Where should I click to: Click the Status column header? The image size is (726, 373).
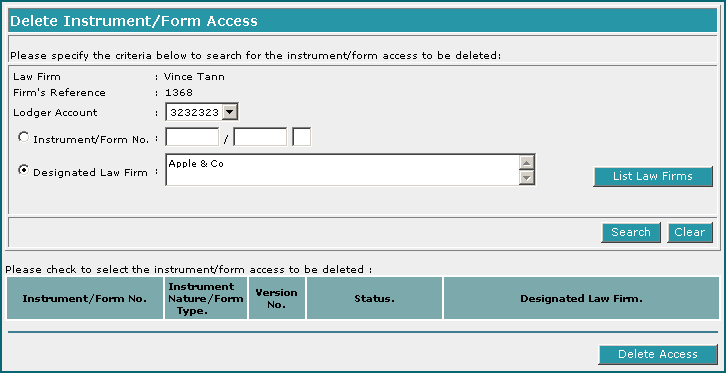[375, 298]
